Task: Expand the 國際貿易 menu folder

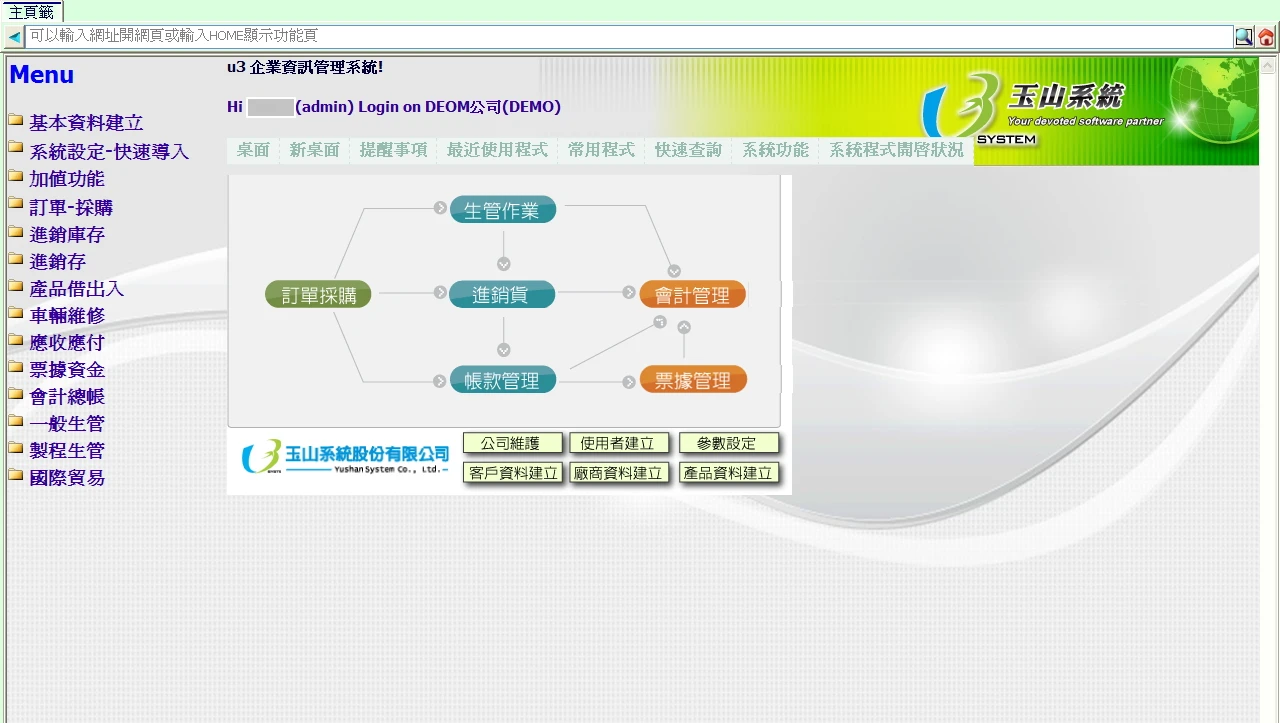Action: tap(67, 478)
